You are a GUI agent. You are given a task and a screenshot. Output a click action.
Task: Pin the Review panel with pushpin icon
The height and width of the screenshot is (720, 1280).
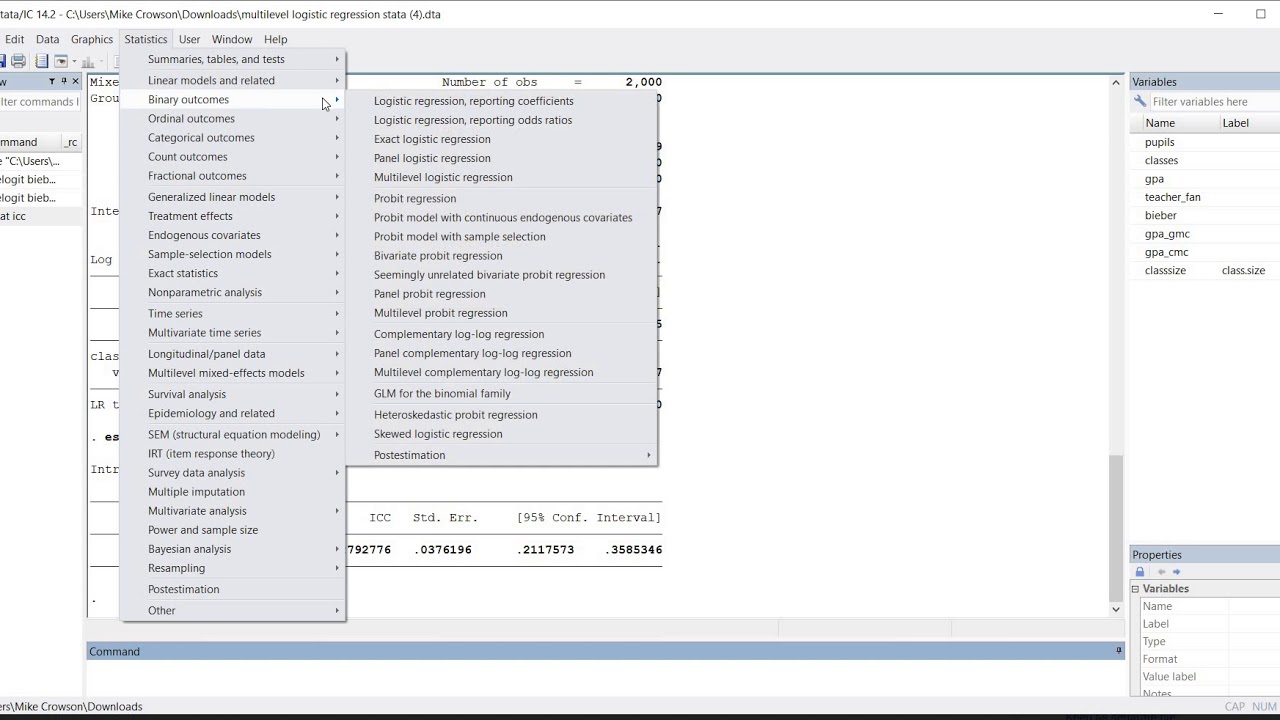[x=64, y=81]
